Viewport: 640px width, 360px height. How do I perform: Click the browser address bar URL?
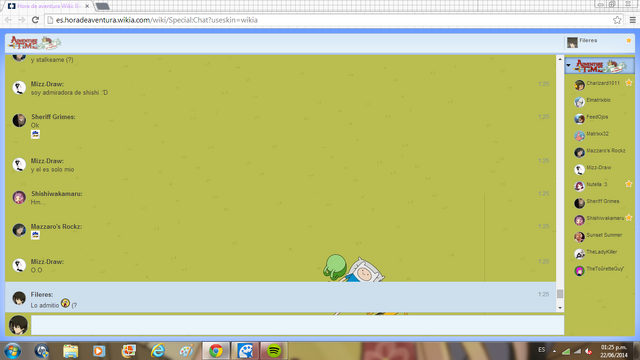click(157, 20)
